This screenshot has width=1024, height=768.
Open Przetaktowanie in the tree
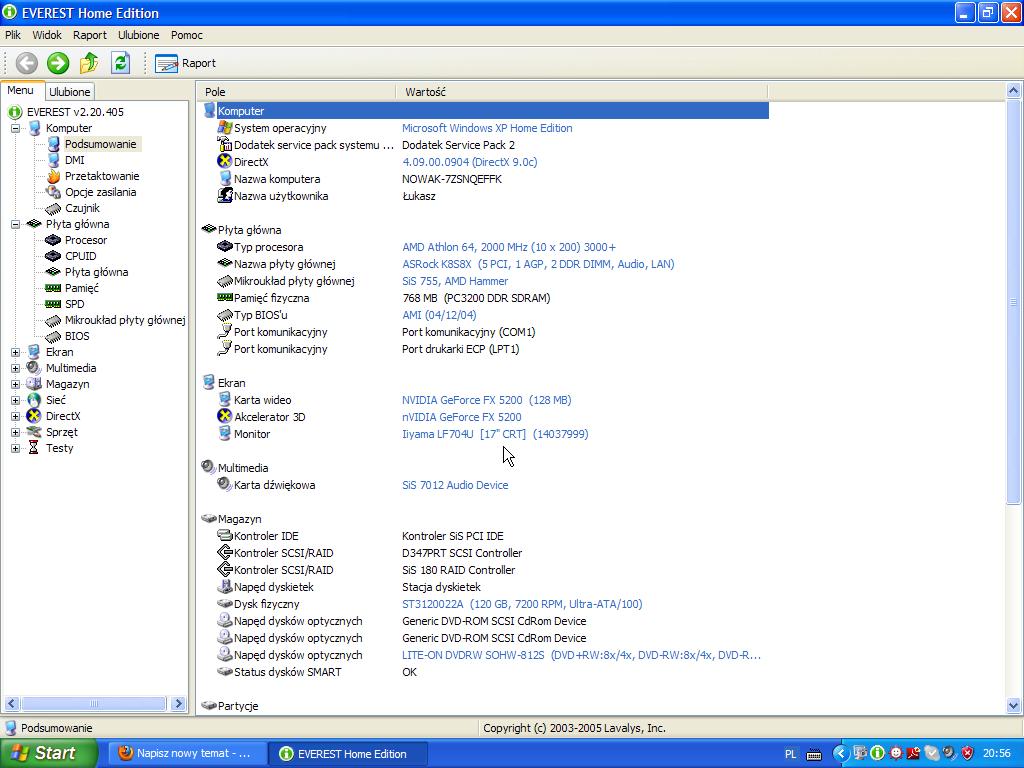tap(102, 176)
